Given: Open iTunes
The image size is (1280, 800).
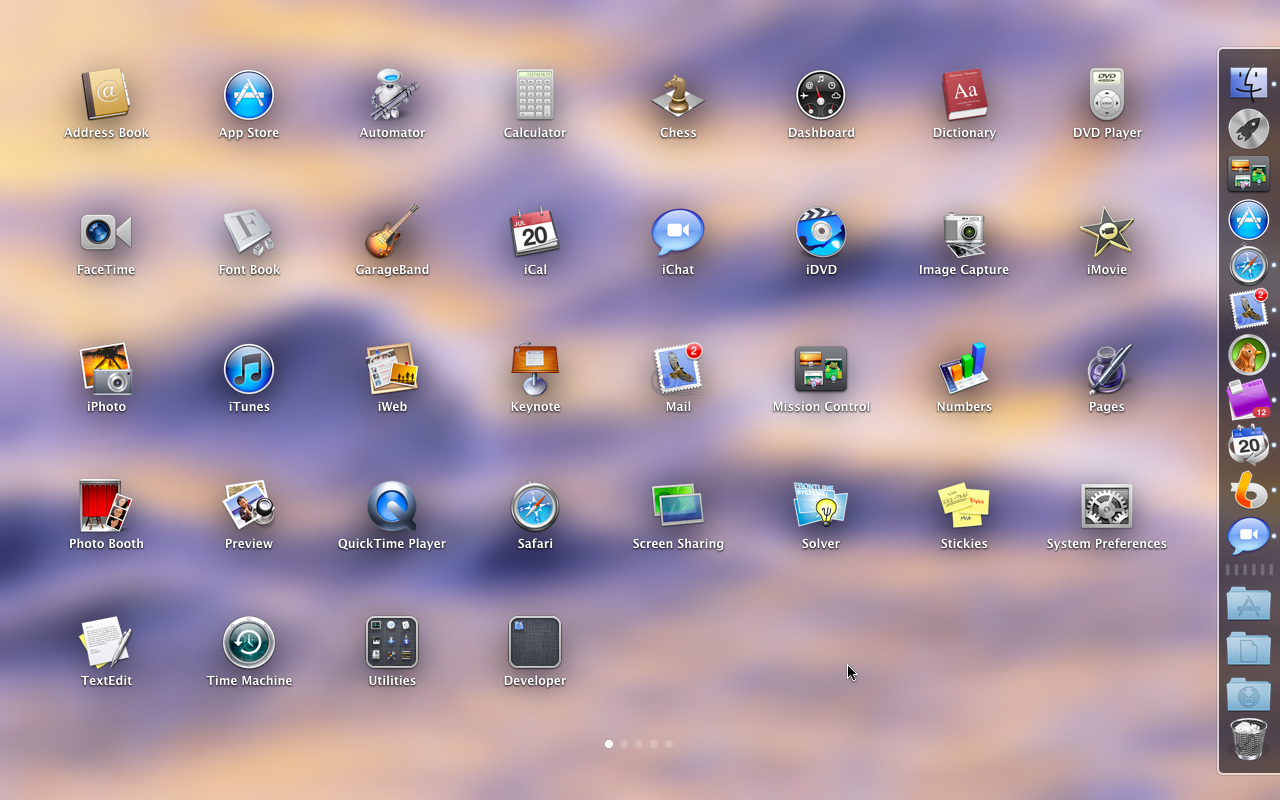Looking at the screenshot, I should (249, 369).
